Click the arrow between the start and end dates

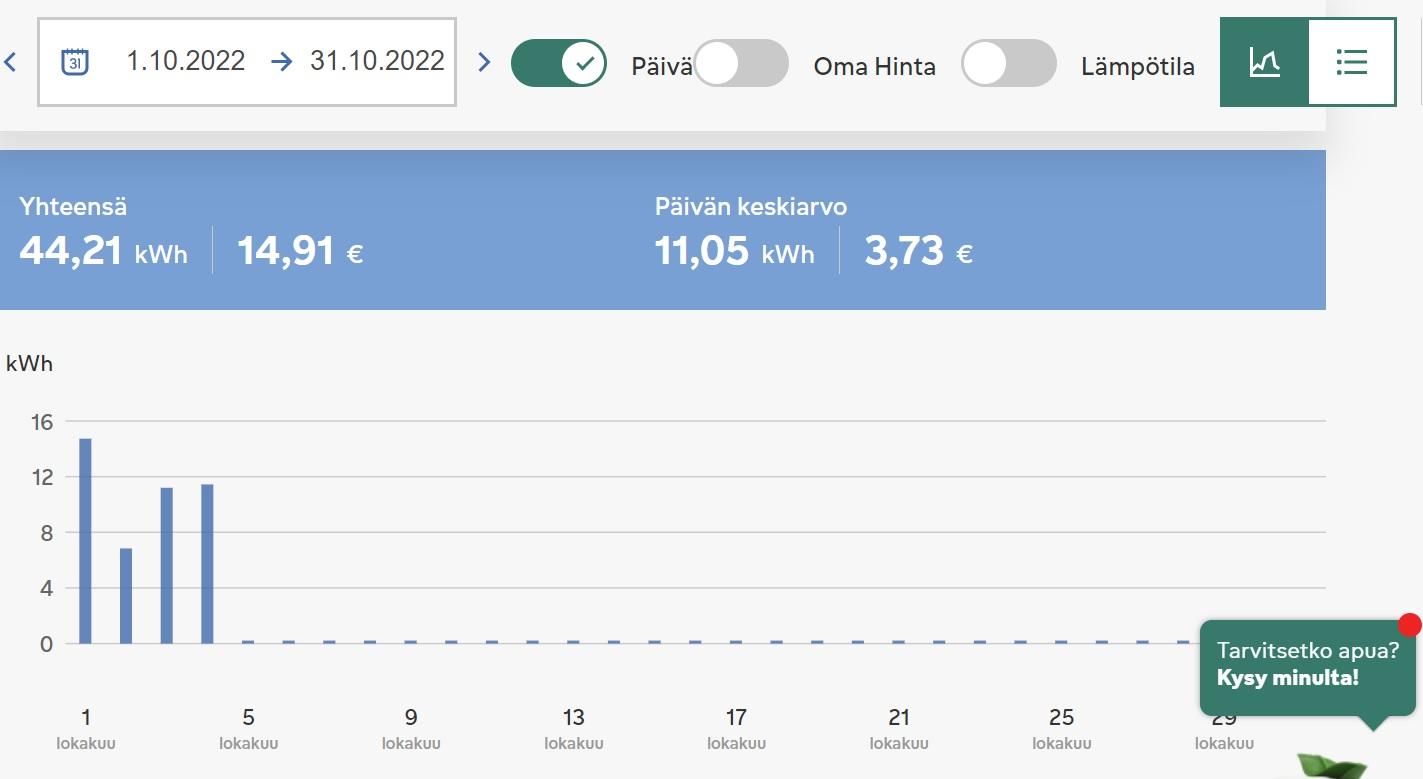tap(282, 62)
